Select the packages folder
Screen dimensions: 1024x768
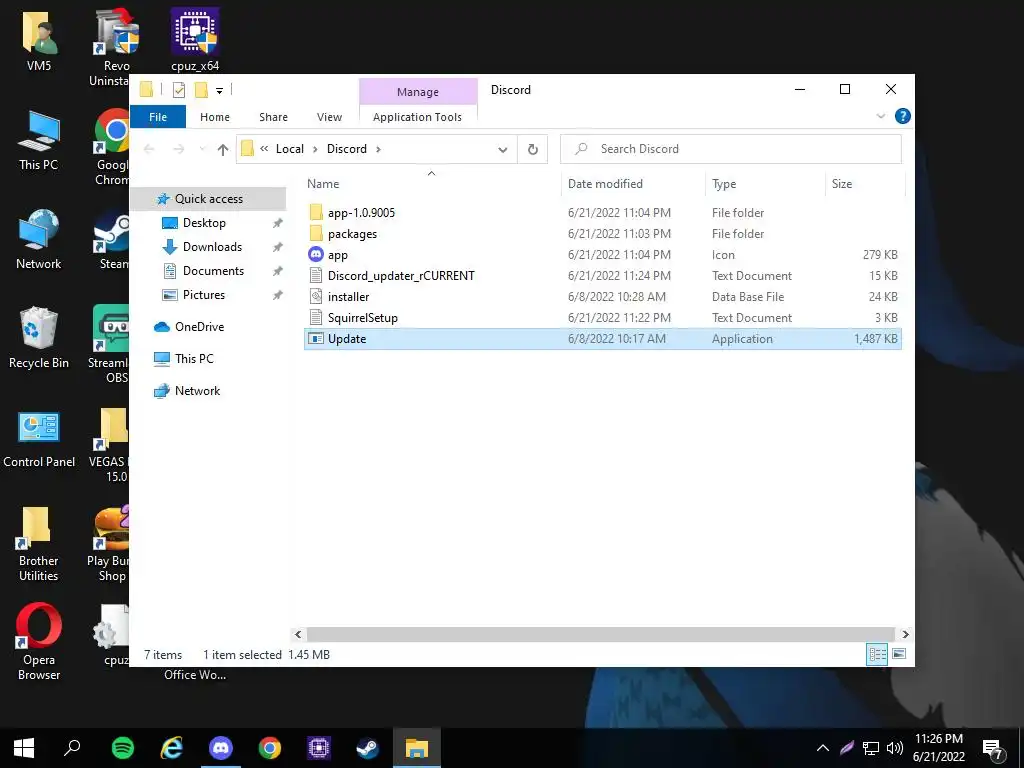pyautogui.click(x=352, y=234)
